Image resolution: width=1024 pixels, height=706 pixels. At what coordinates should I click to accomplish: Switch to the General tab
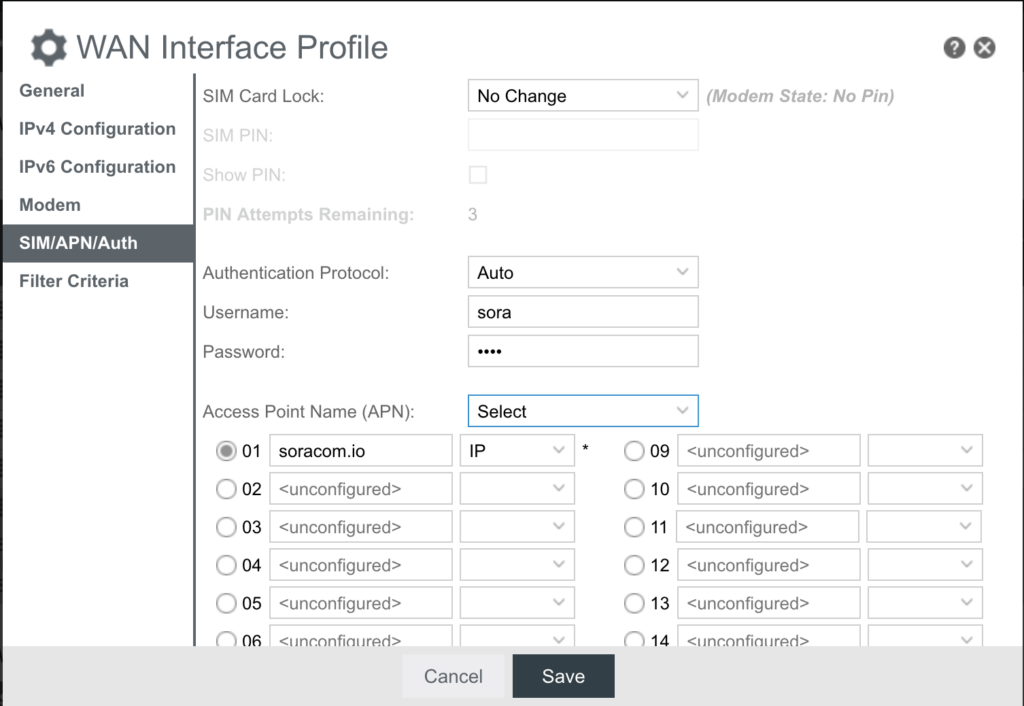tap(52, 91)
